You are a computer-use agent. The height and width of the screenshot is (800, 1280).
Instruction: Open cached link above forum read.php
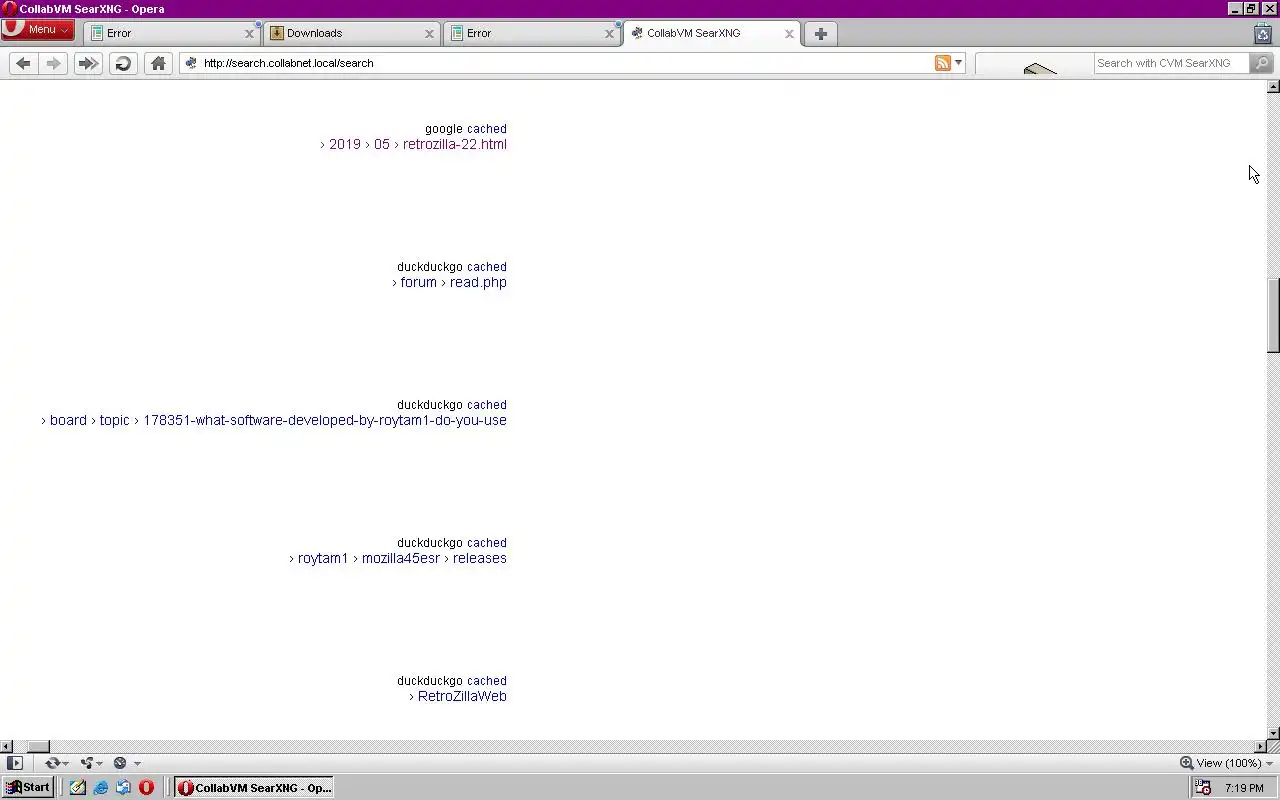point(487,267)
